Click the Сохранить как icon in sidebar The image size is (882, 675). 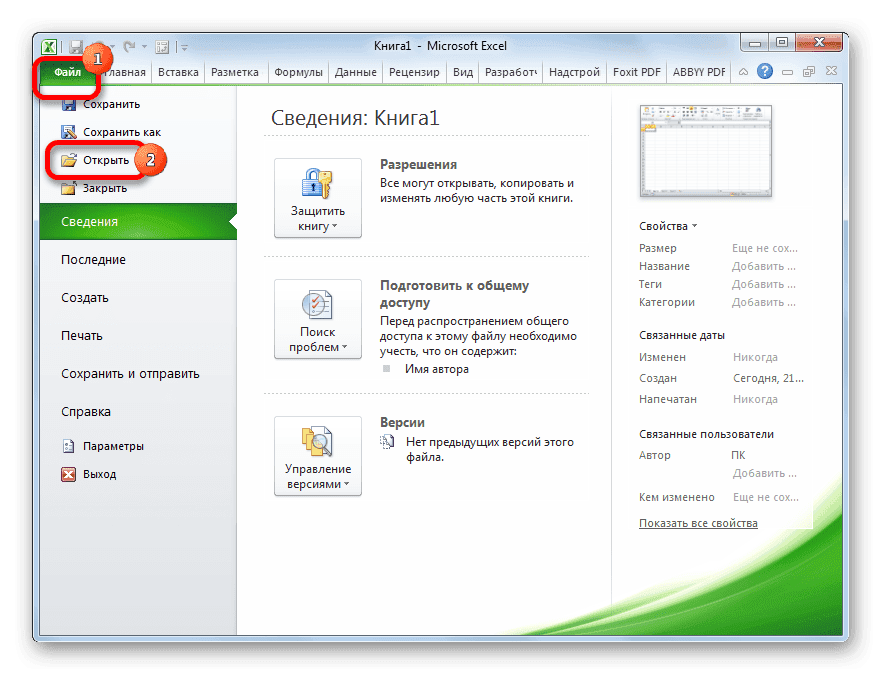(x=69, y=131)
